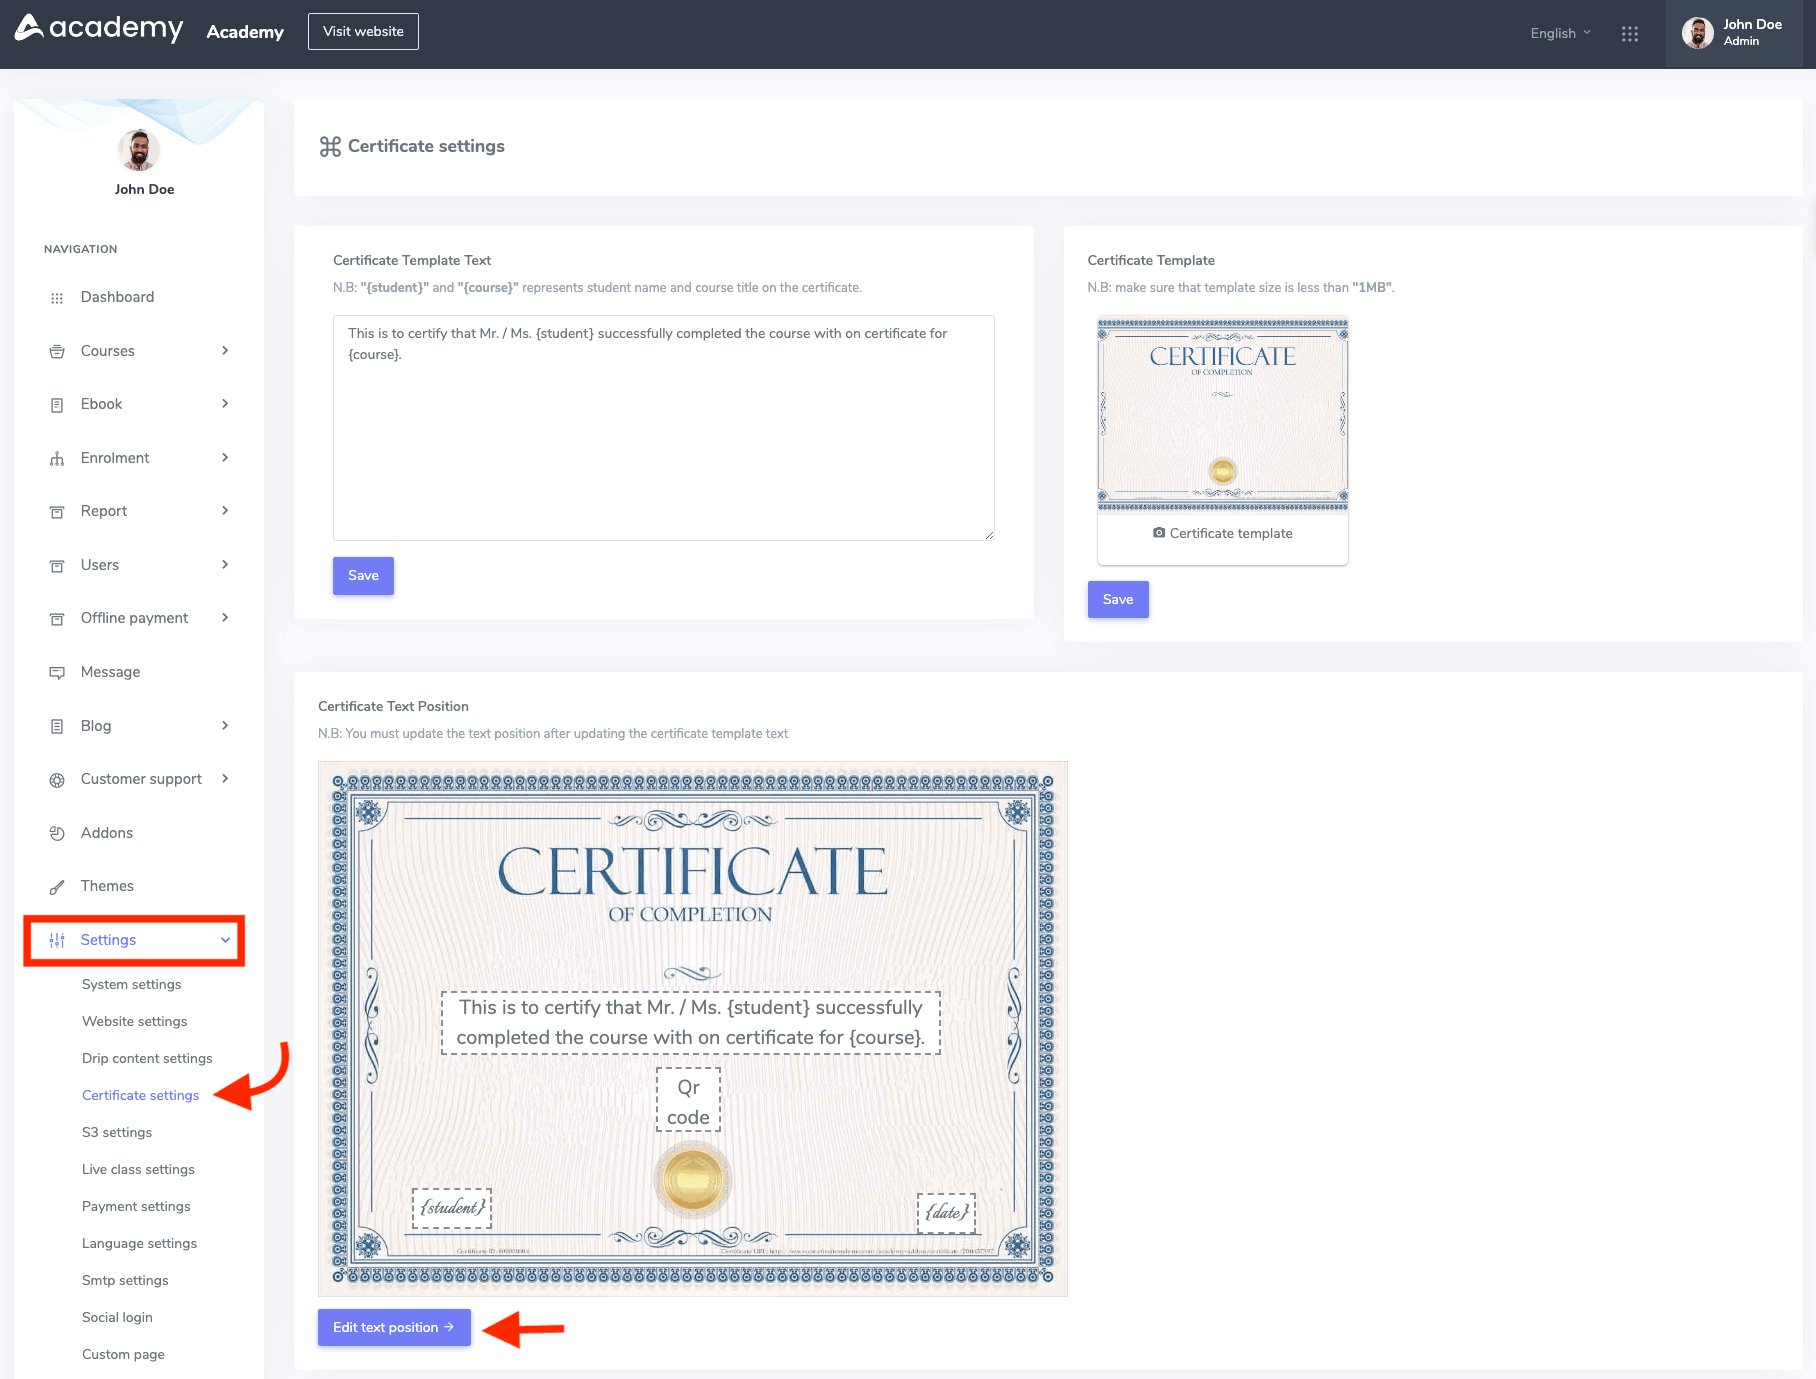Select the Blog sidebar icon

[57, 725]
